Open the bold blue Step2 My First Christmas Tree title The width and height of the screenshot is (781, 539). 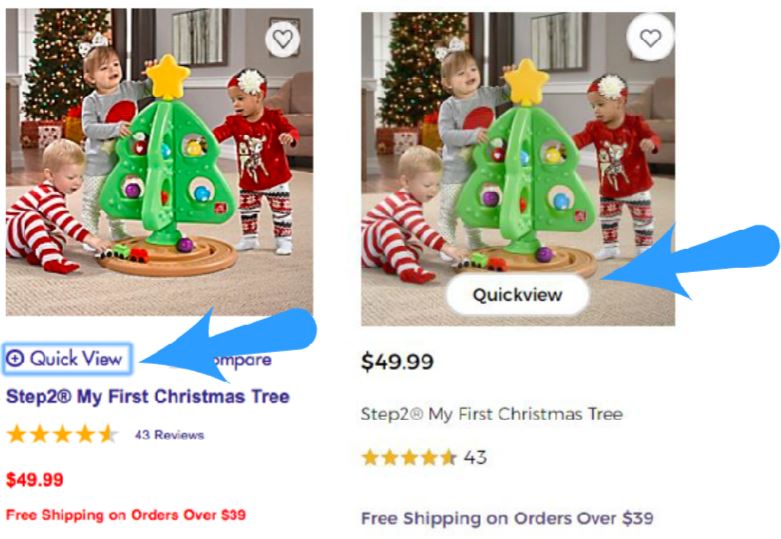coord(148,397)
